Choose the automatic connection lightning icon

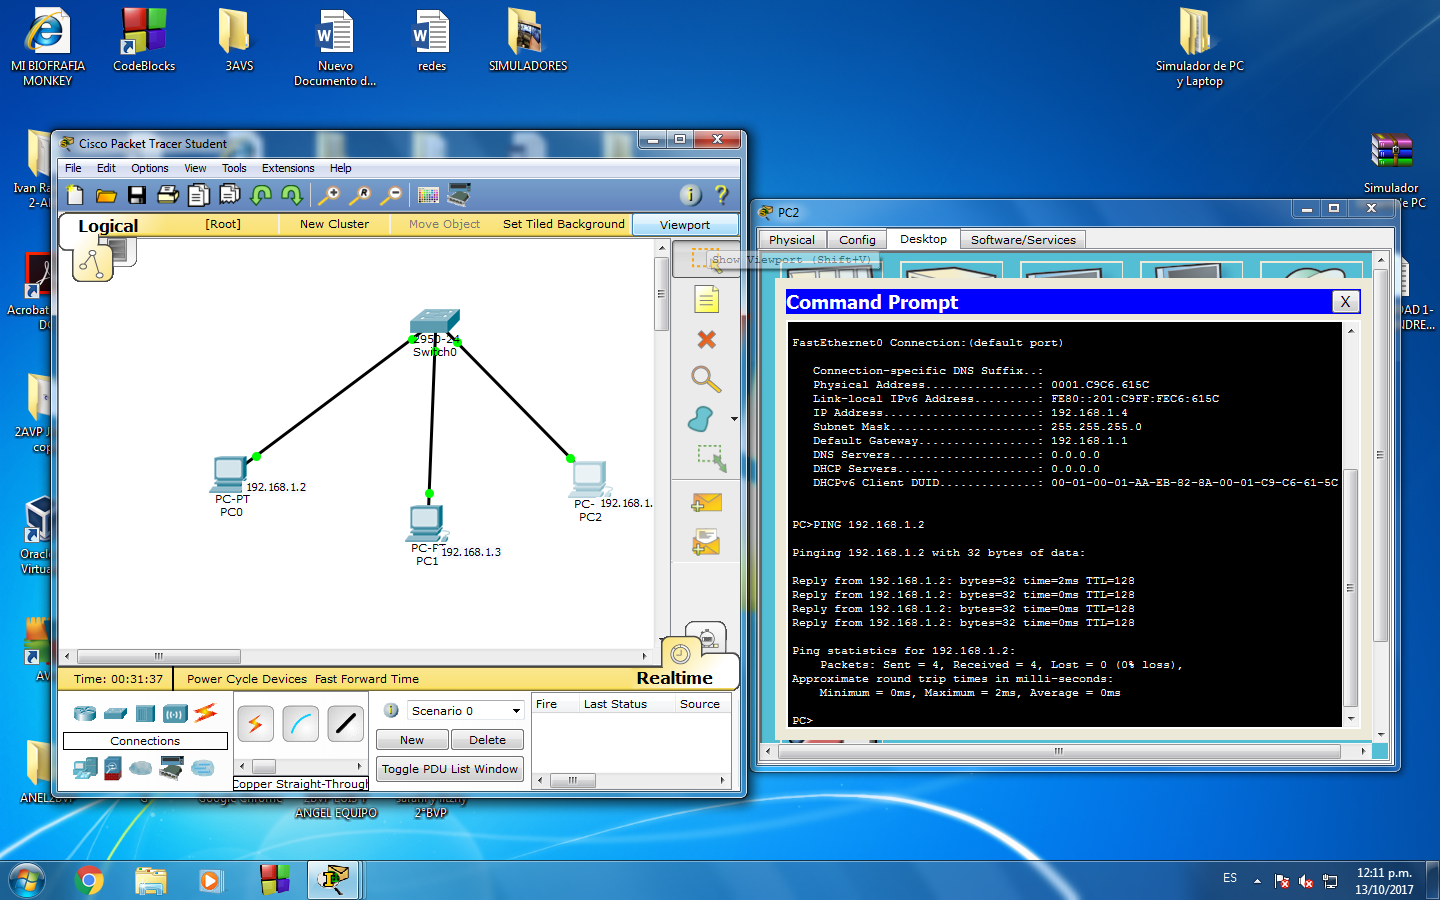(255, 722)
